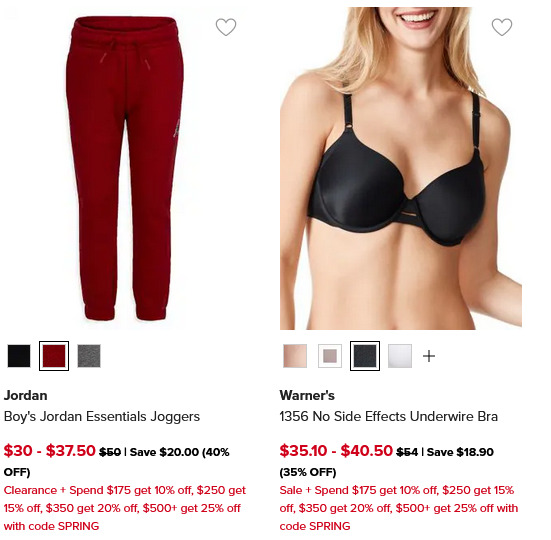Select the mauve bra color swatch

(330, 356)
